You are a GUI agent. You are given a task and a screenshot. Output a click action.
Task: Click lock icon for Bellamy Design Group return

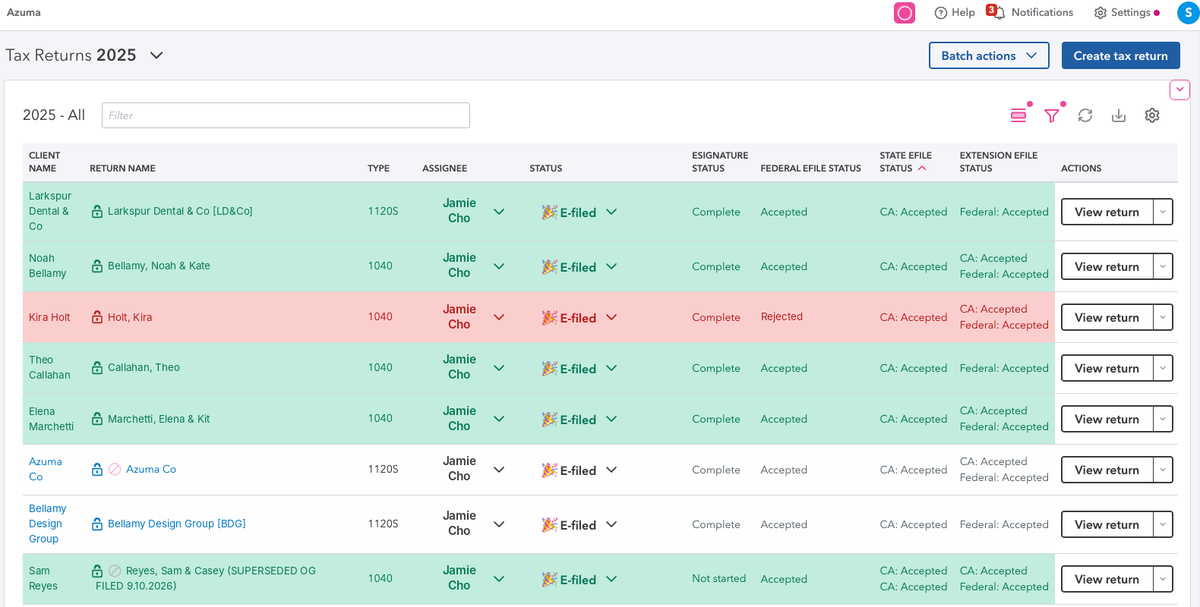[97, 524]
